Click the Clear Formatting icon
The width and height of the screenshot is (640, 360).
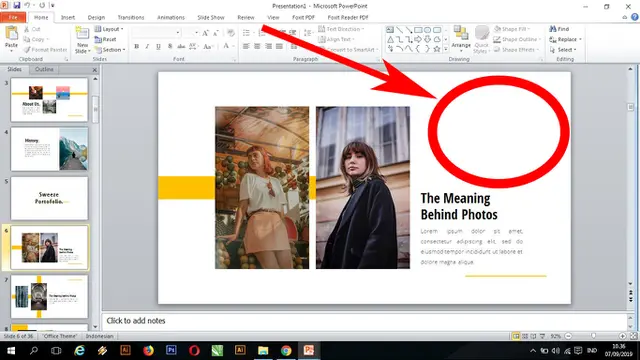231,33
